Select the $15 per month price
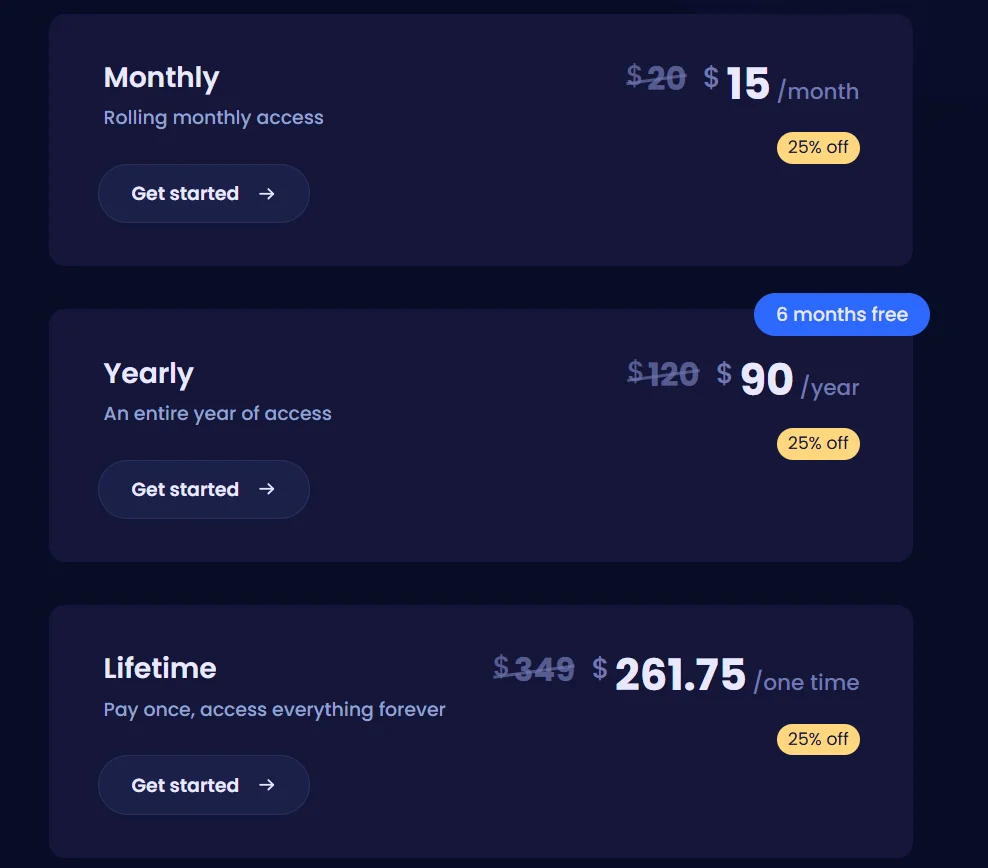Viewport: 988px width, 868px height. coord(748,85)
